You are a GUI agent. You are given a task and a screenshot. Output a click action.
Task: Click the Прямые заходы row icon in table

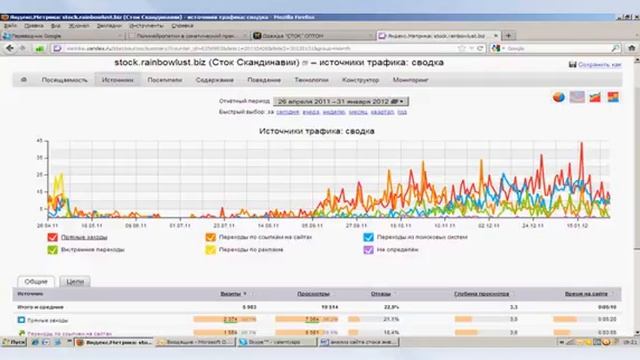click(x=21, y=320)
